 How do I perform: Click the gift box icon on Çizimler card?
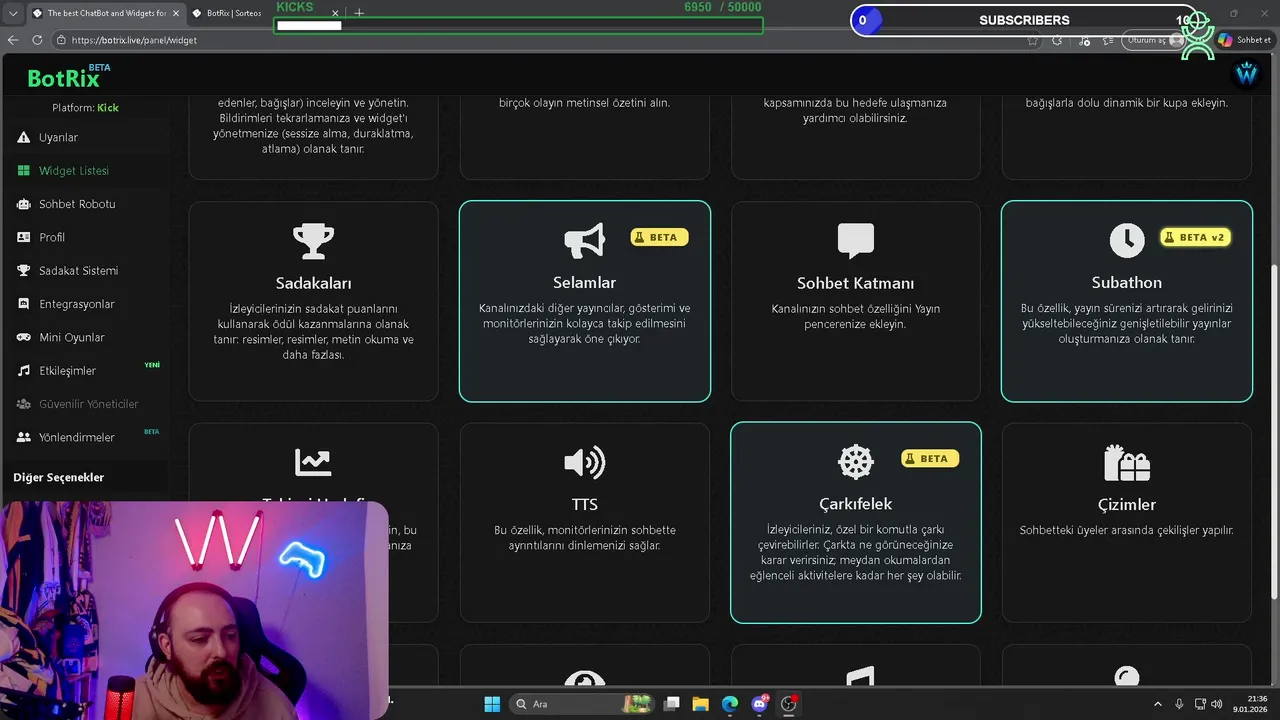[x=1127, y=463]
